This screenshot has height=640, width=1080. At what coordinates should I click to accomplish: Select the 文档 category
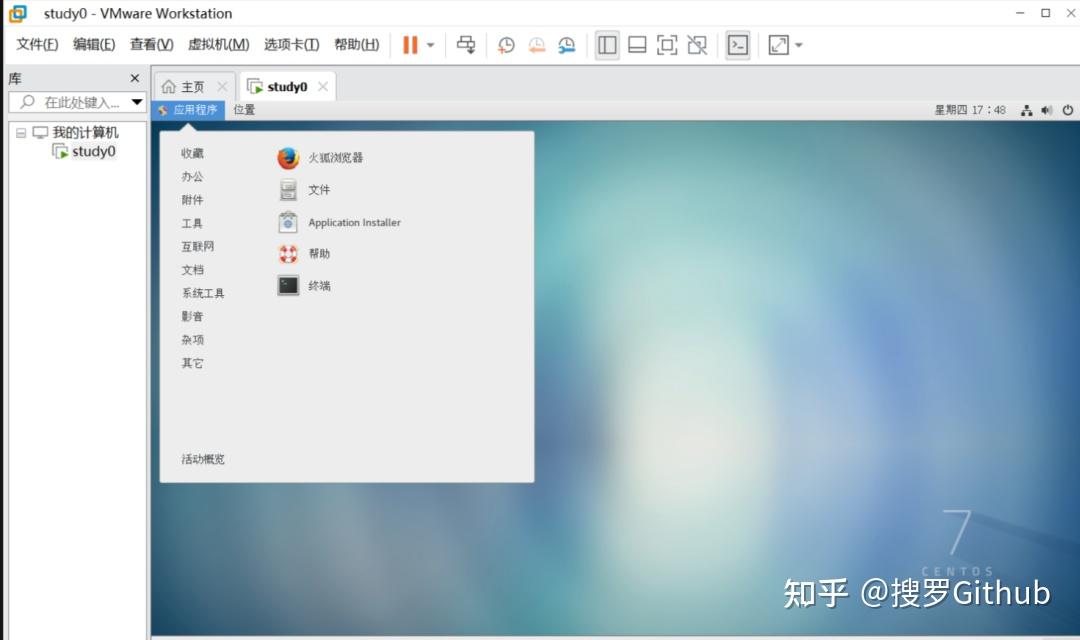[x=192, y=269]
